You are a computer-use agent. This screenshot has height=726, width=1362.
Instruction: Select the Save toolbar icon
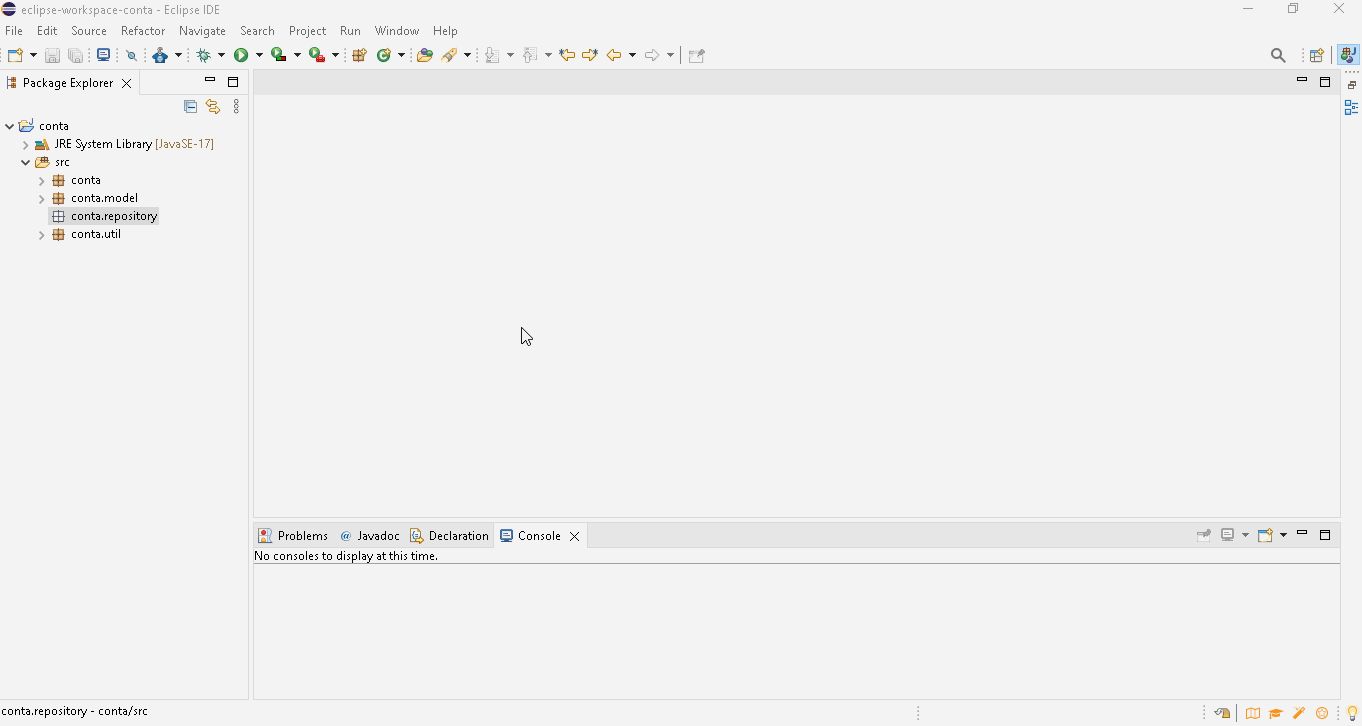[52, 55]
